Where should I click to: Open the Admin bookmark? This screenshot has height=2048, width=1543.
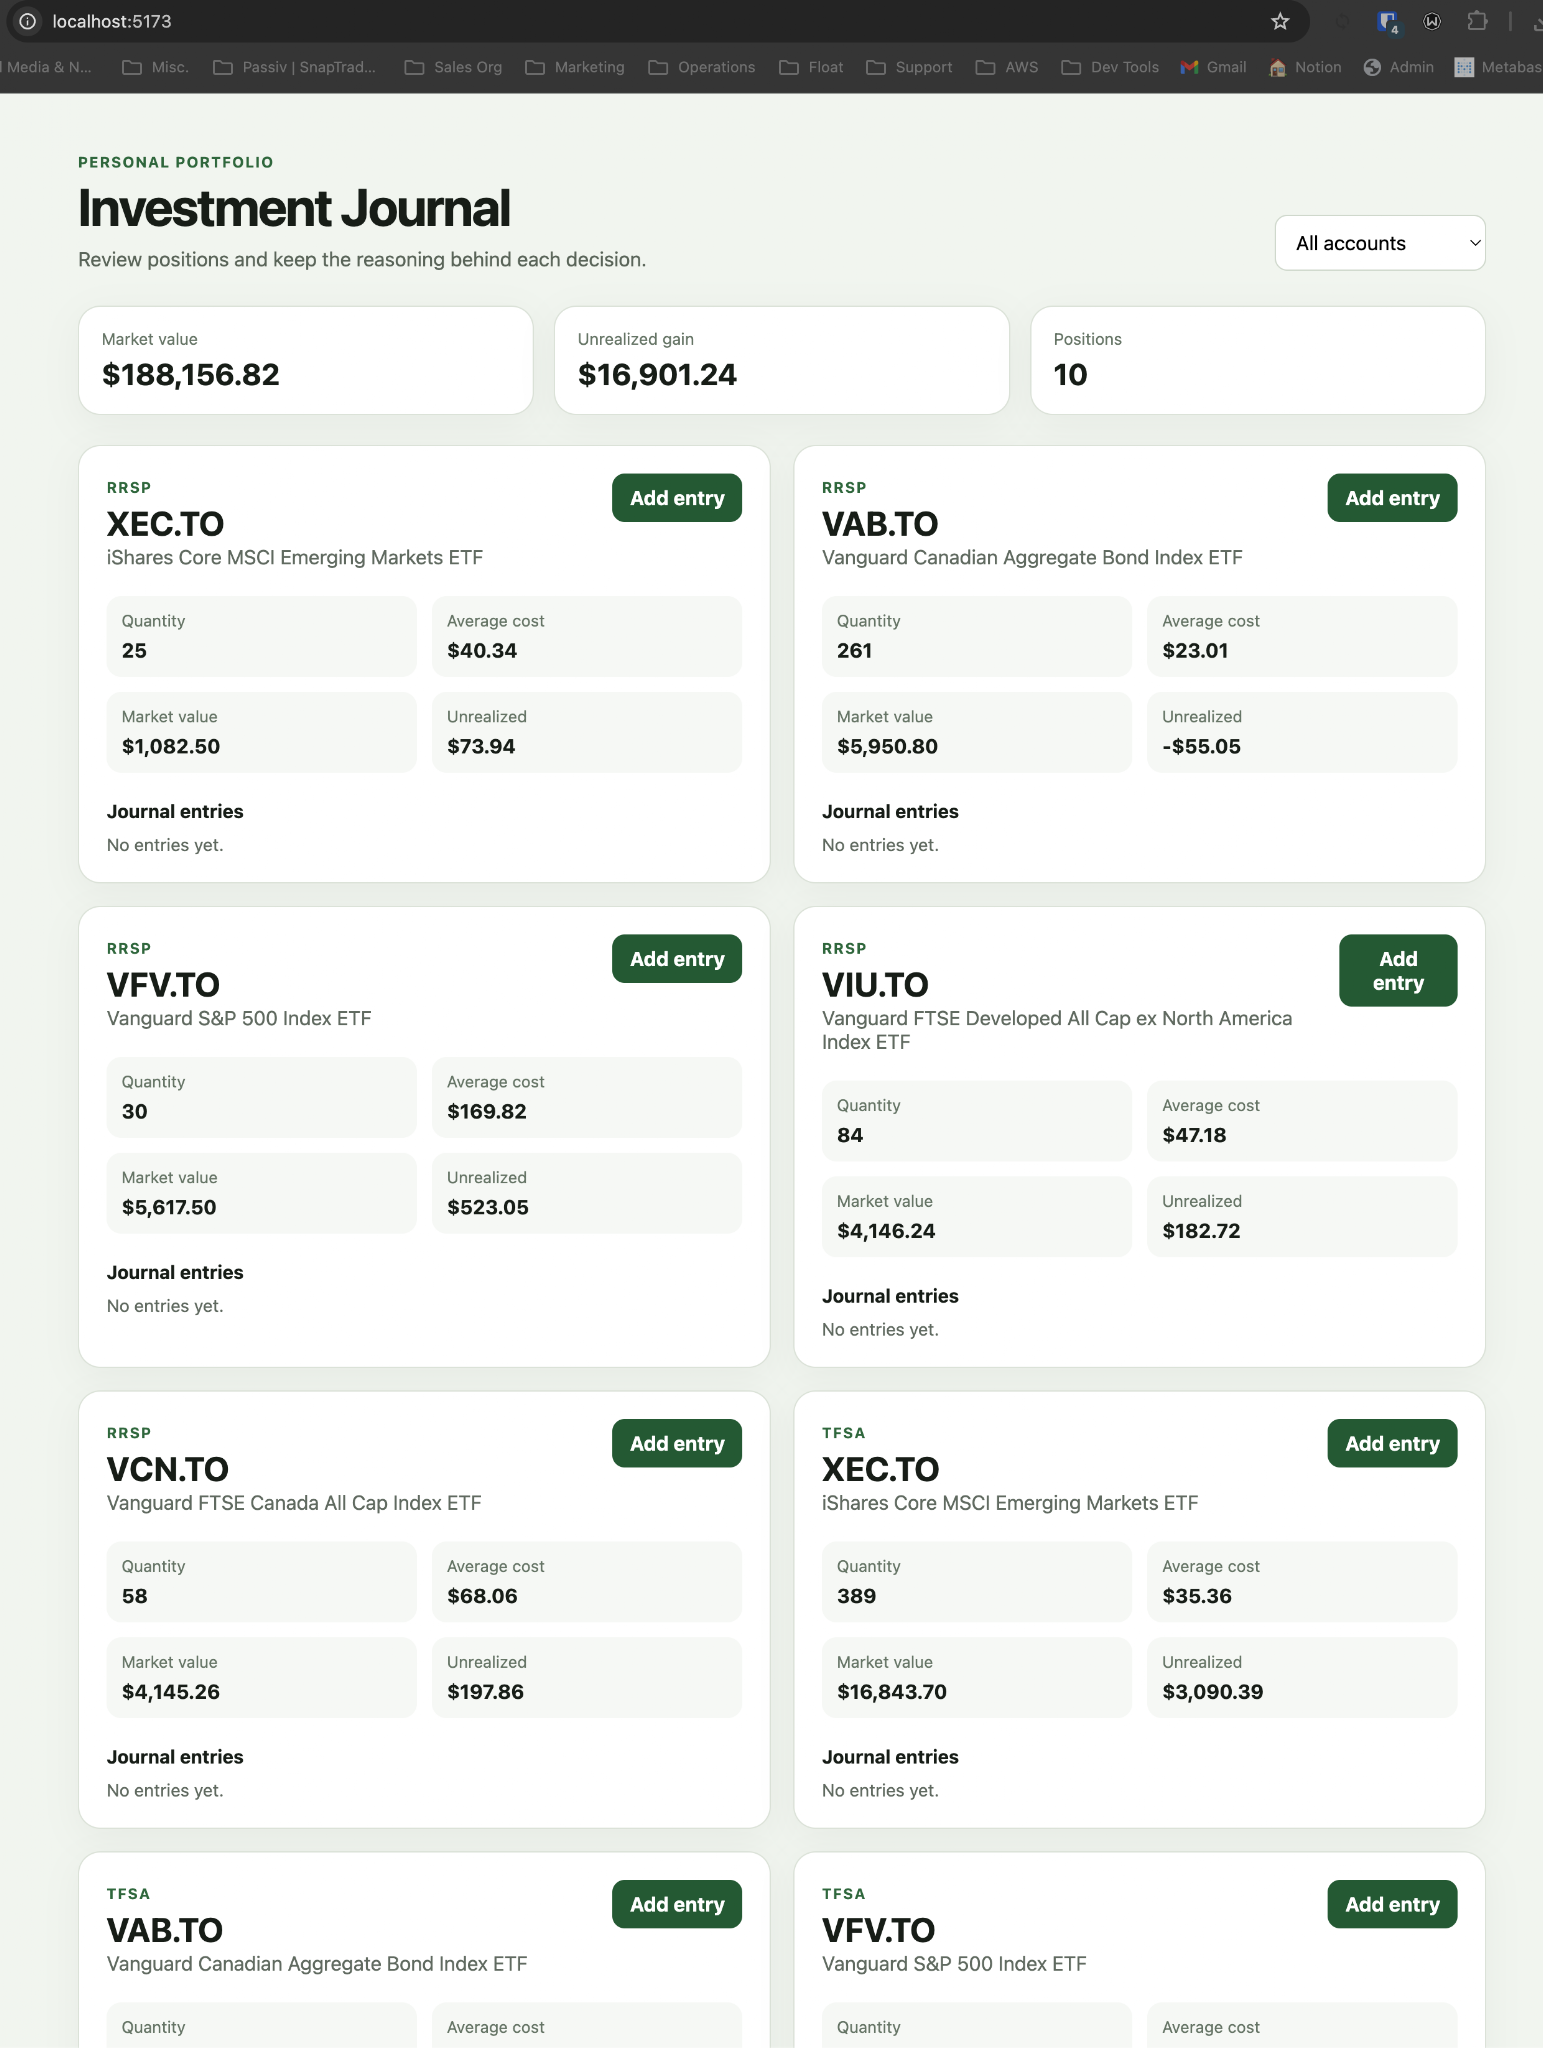1398,67
